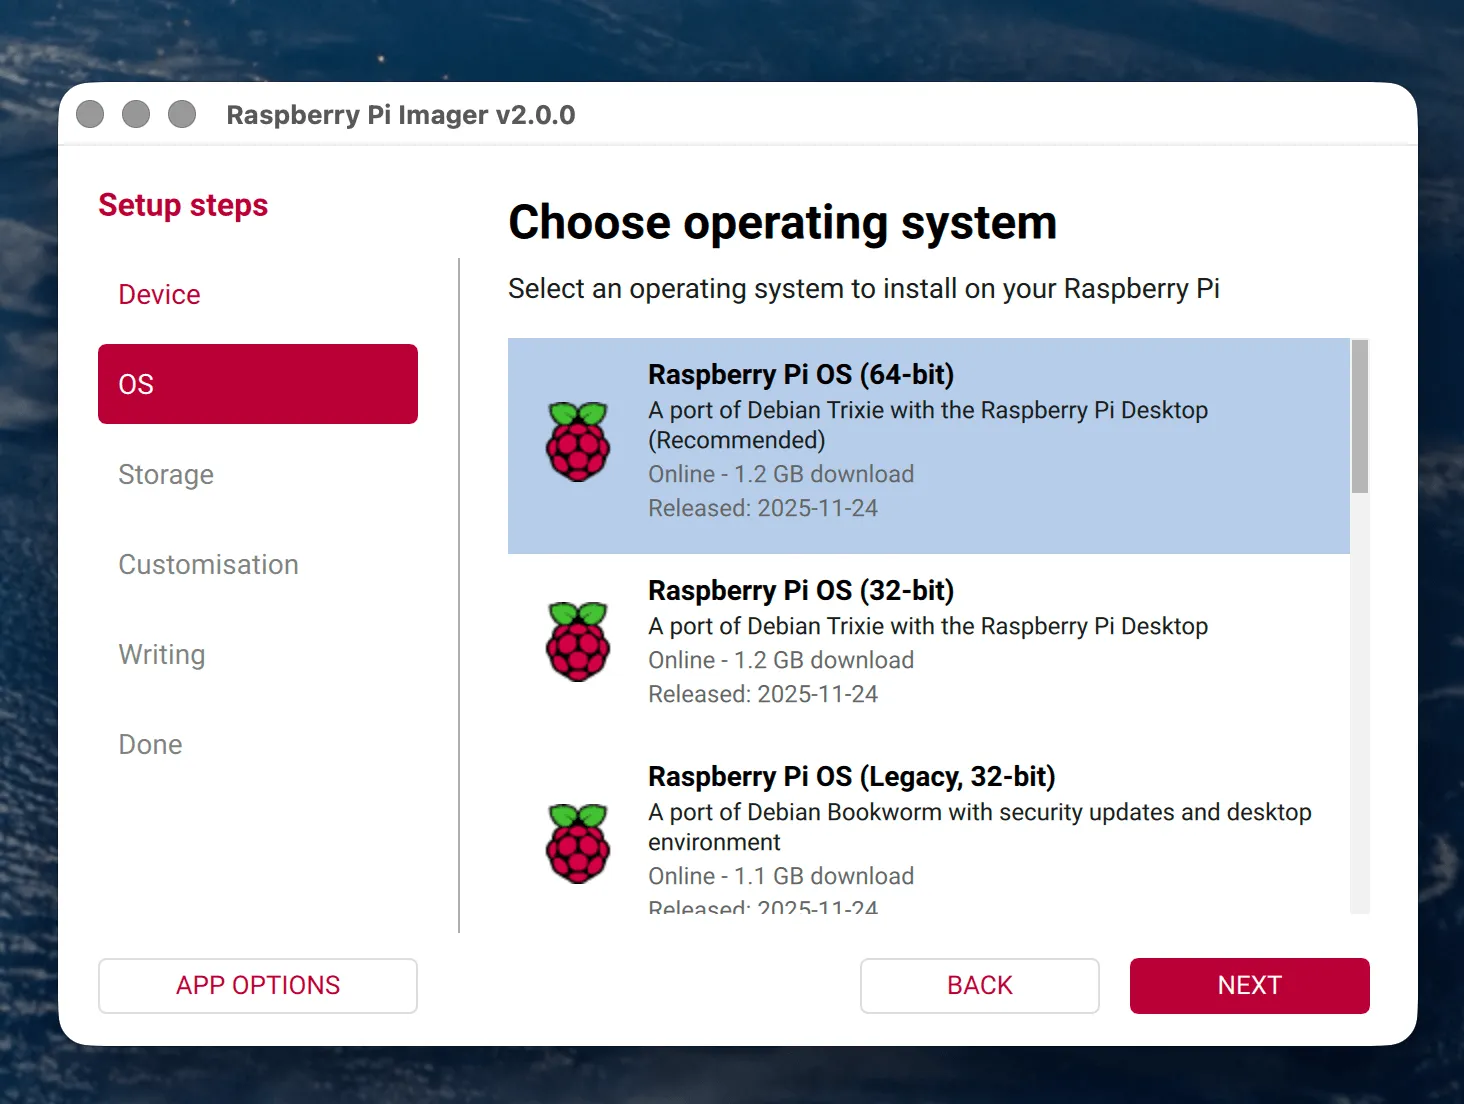Open the Writing step in sidebar

point(258,654)
